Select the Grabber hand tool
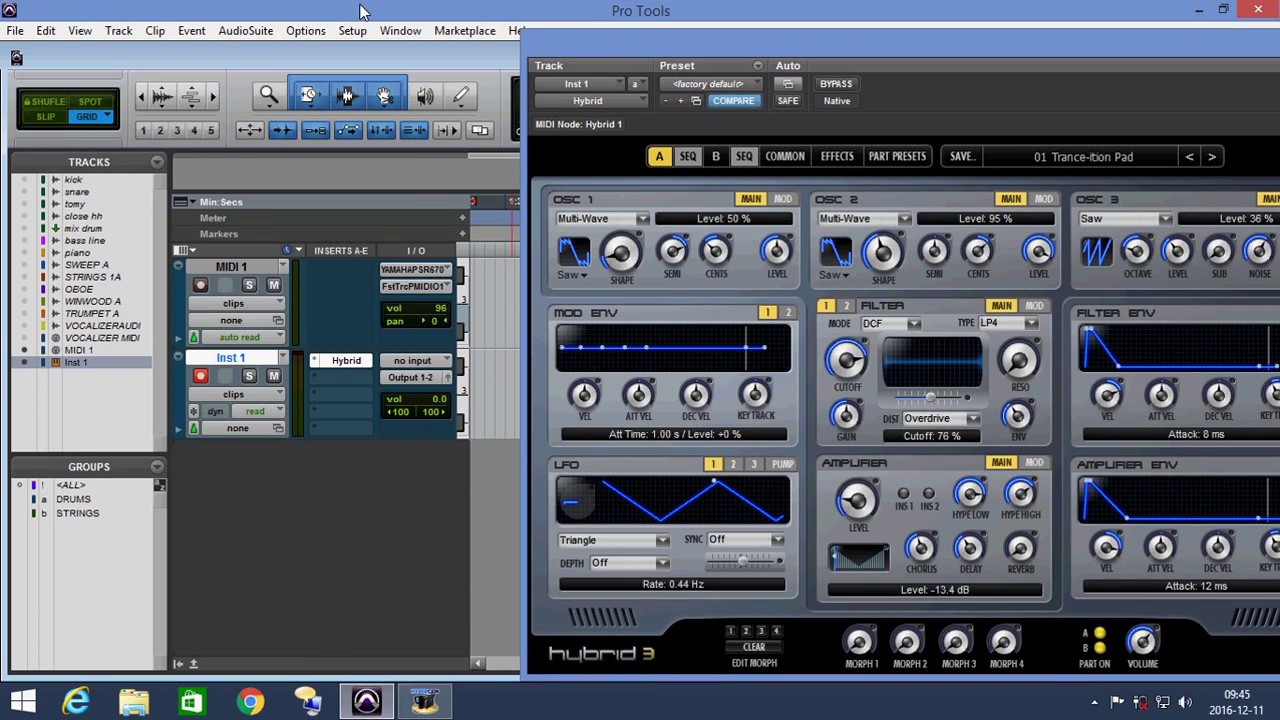 click(384, 96)
